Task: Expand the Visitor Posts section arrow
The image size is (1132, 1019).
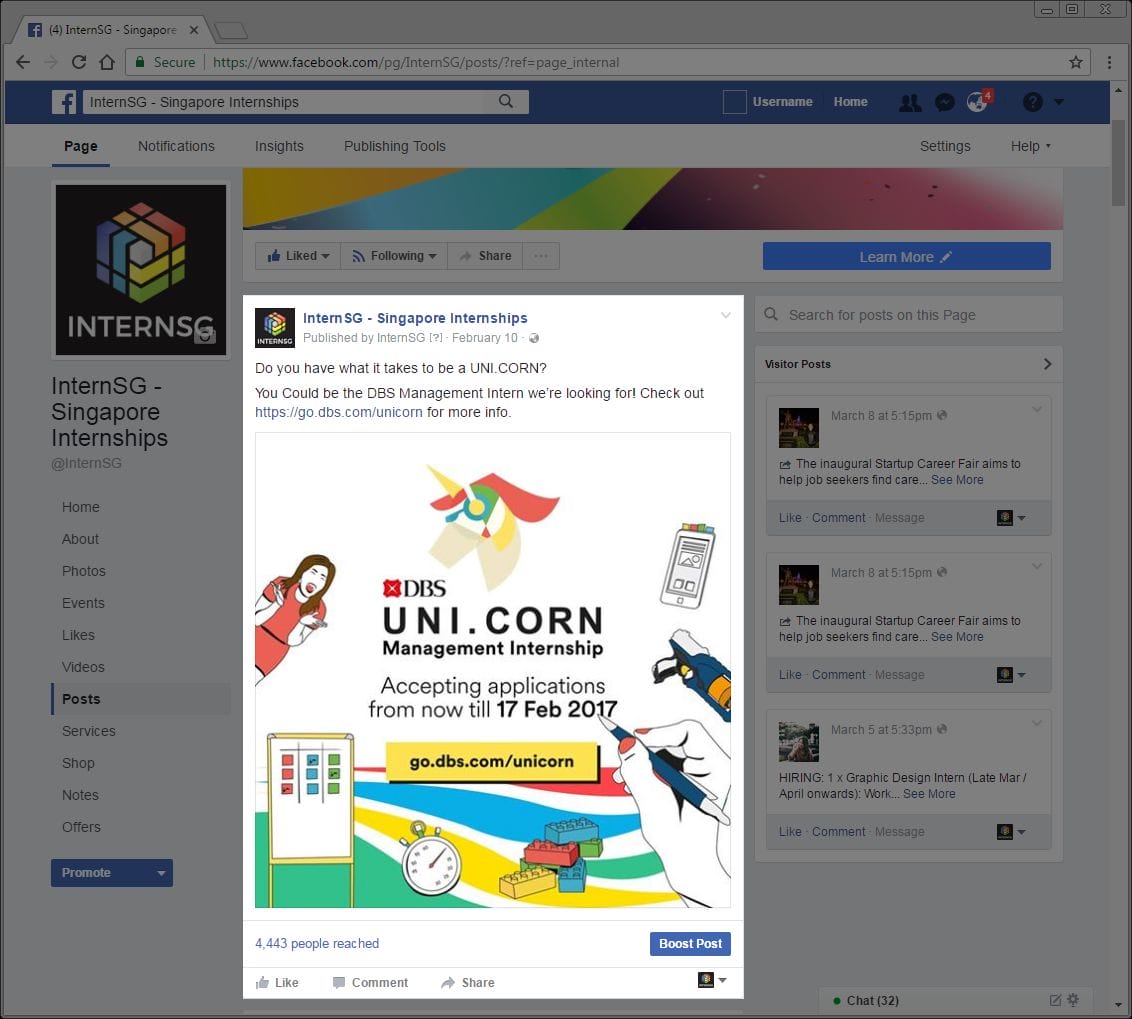Action: coord(1047,364)
